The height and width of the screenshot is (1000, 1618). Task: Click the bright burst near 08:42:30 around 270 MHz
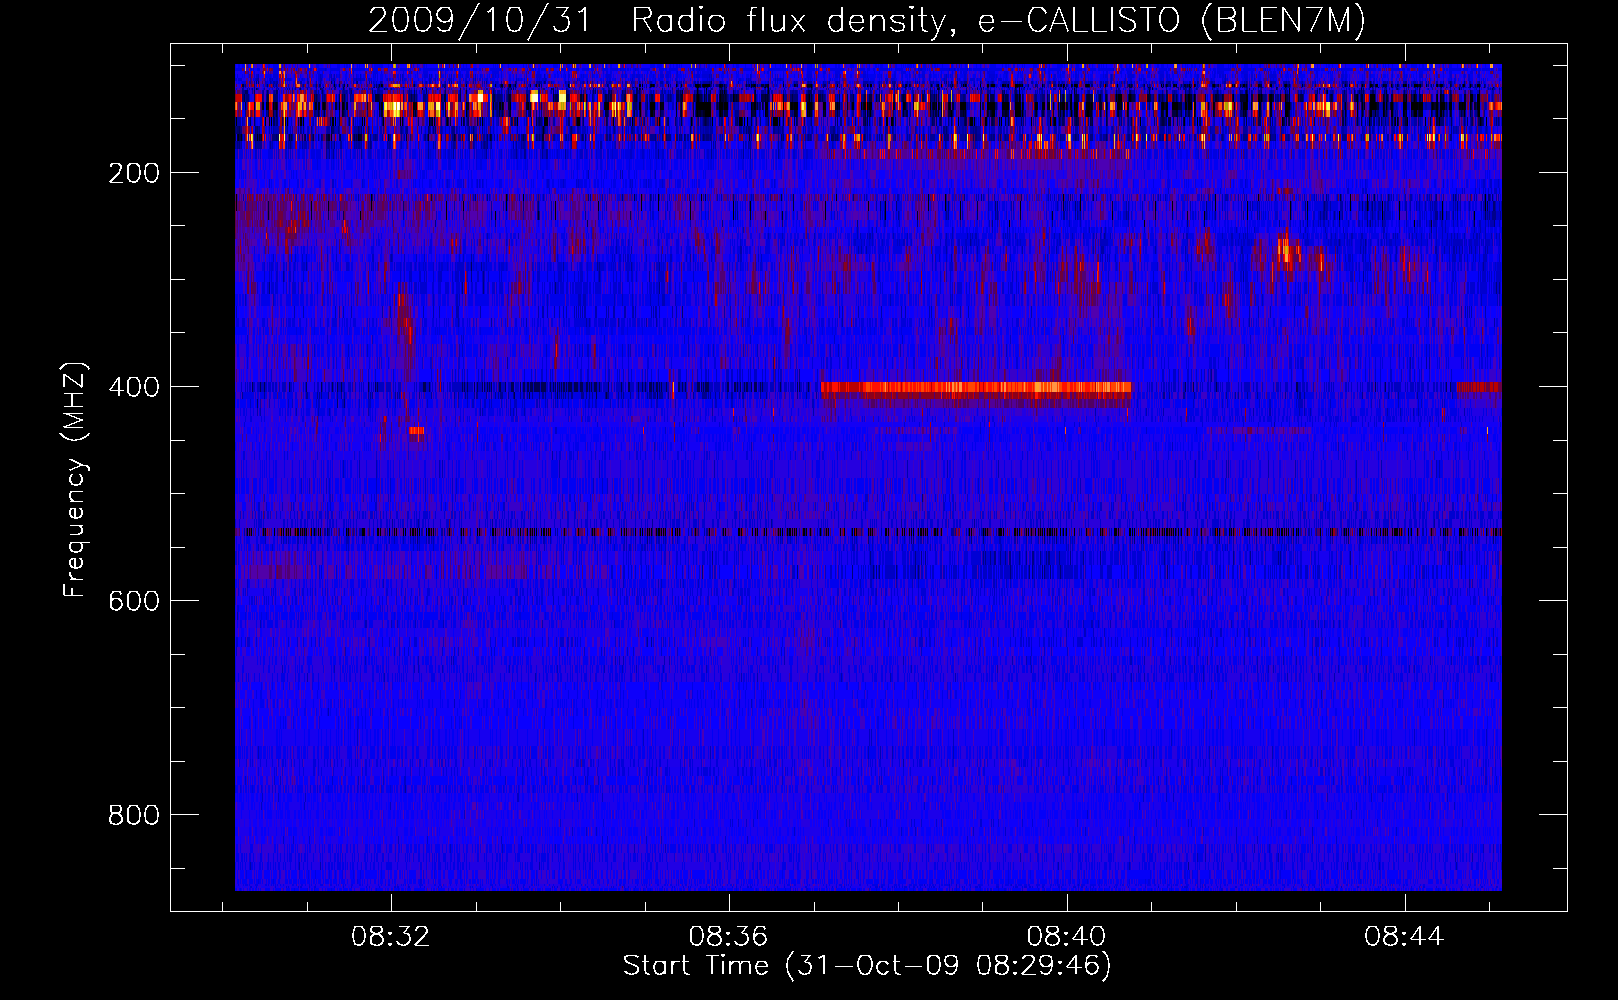pyautogui.click(x=1287, y=251)
